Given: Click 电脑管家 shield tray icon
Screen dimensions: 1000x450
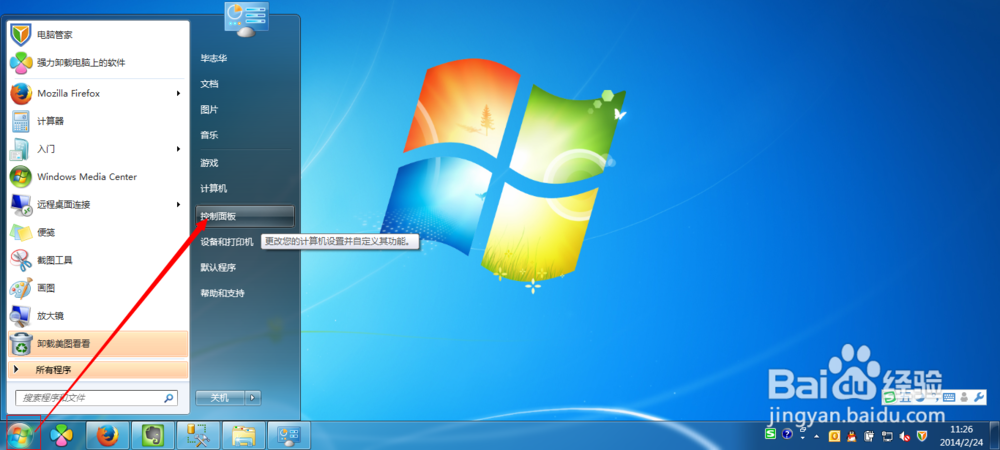Looking at the screenshot, I should [922, 436].
